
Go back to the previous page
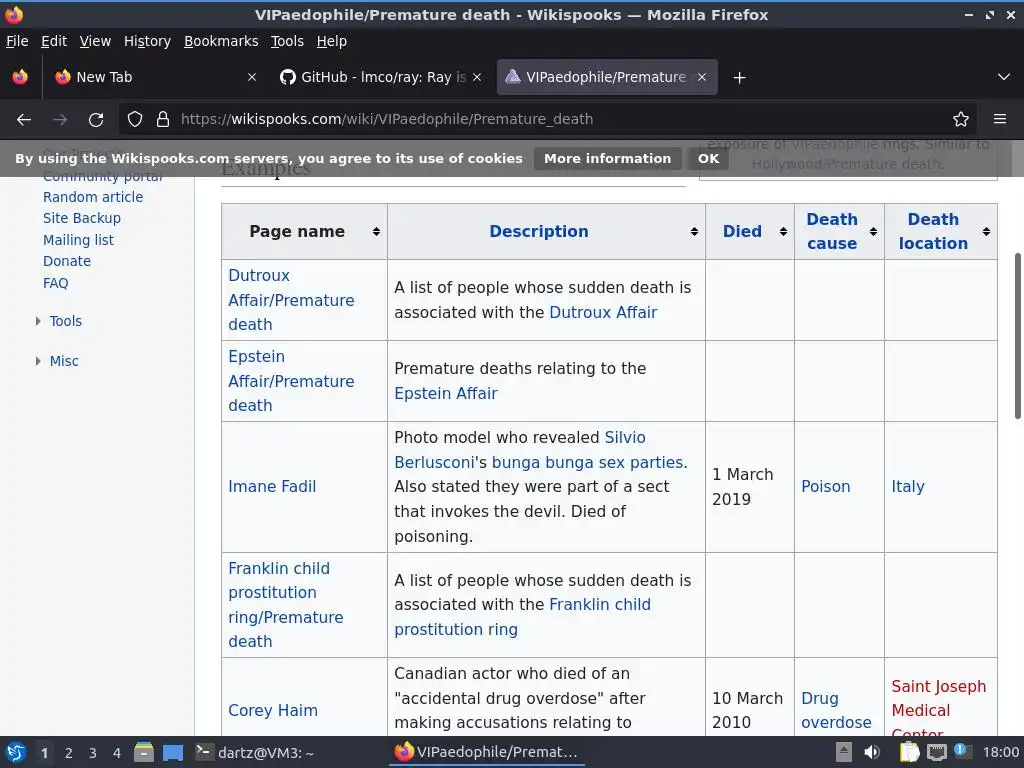24,120
